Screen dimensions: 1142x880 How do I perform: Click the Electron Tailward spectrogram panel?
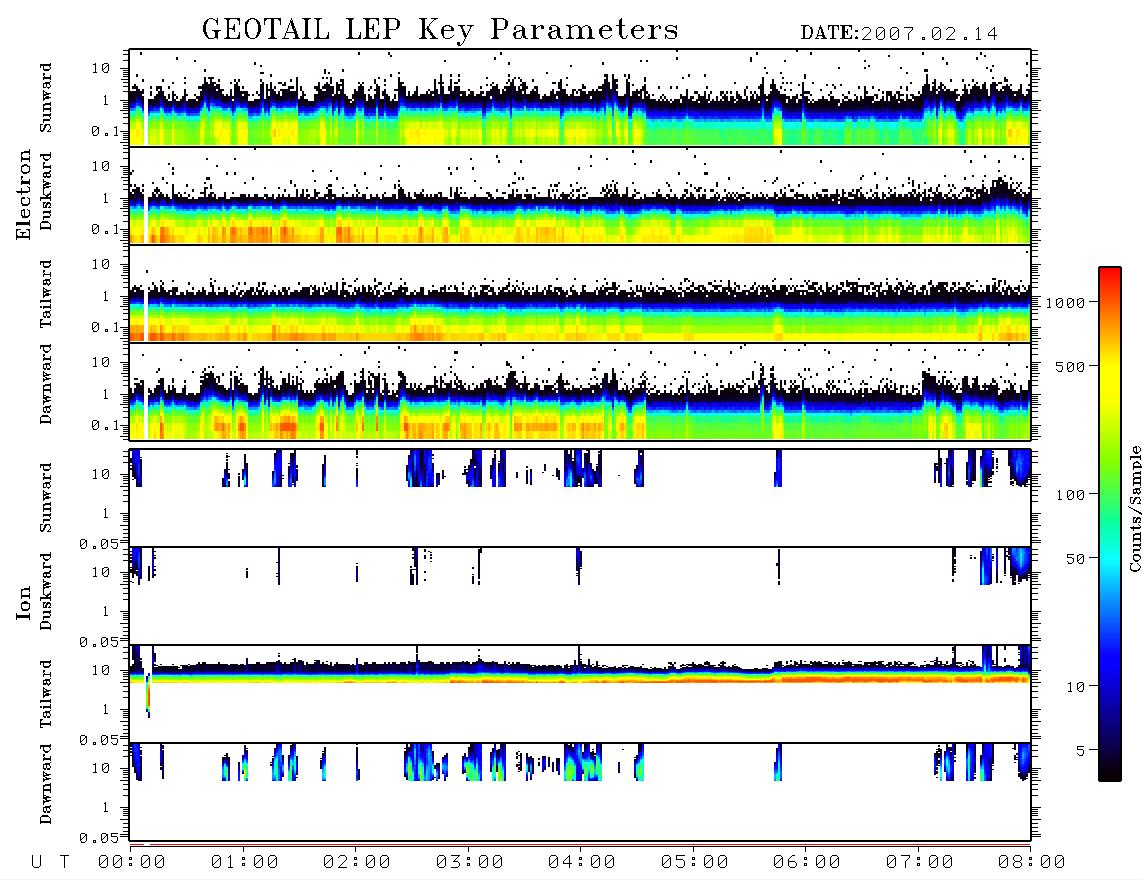pyautogui.click(x=580, y=294)
